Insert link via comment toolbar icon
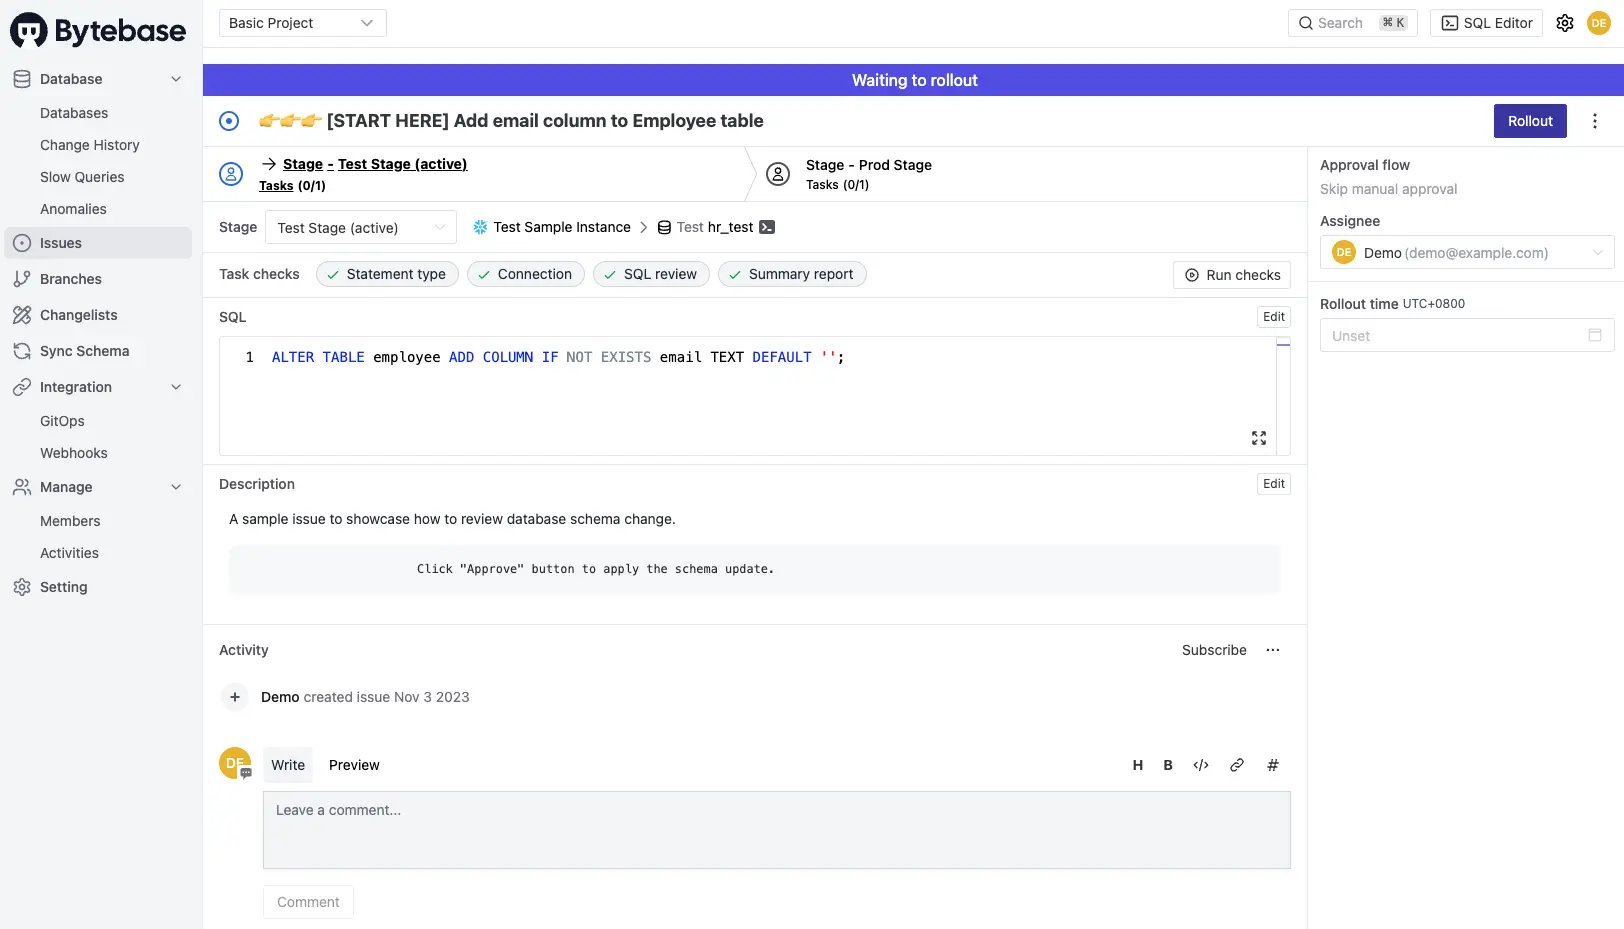The height and width of the screenshot is (929, 1624). 1237,765
